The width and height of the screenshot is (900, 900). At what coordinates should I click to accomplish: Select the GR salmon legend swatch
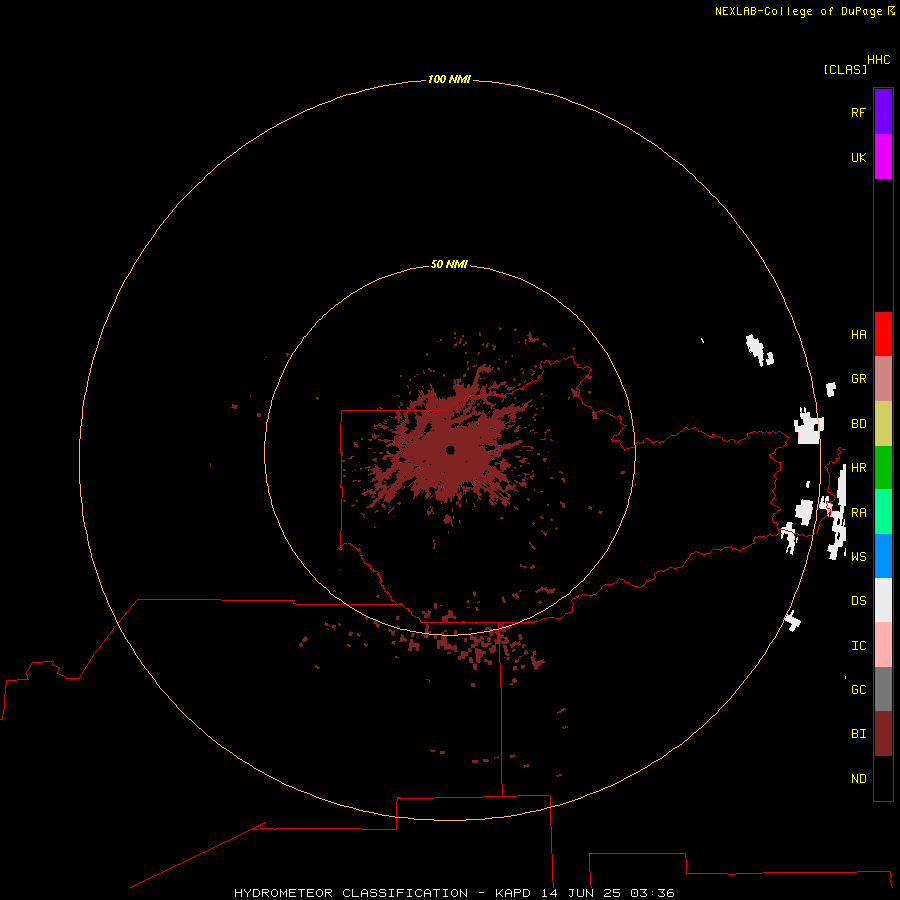coord(883,379)
